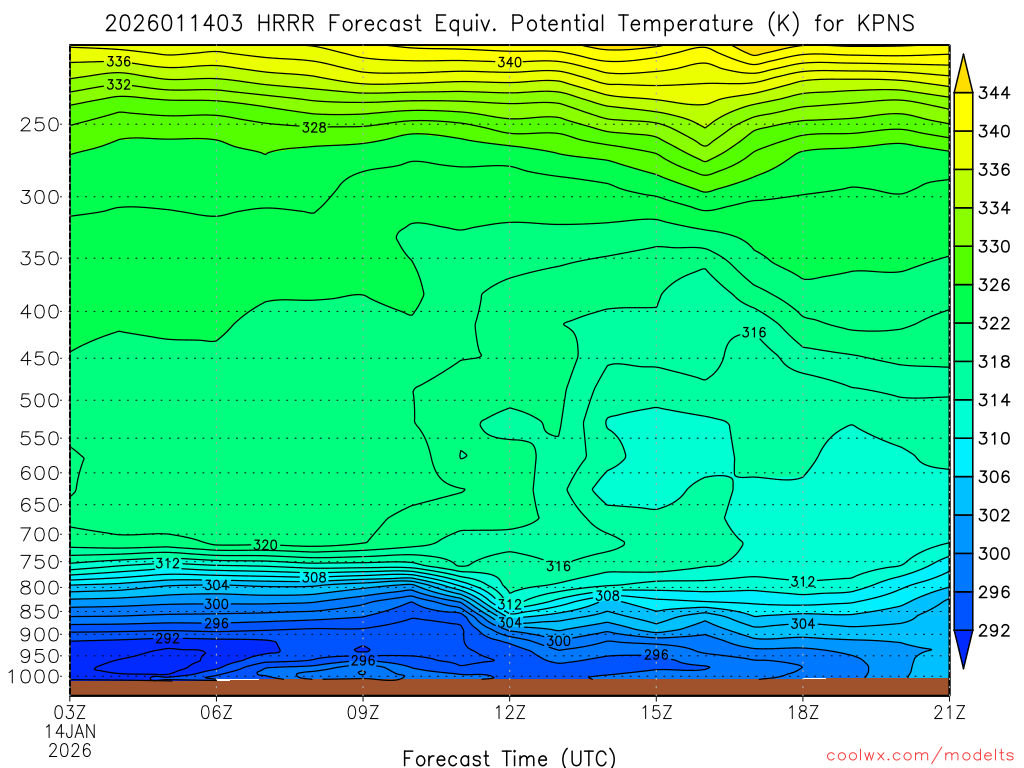This screenshot has width=1024, height=768.
Task: Click the 310 colorbar value label
Action: 993,438
